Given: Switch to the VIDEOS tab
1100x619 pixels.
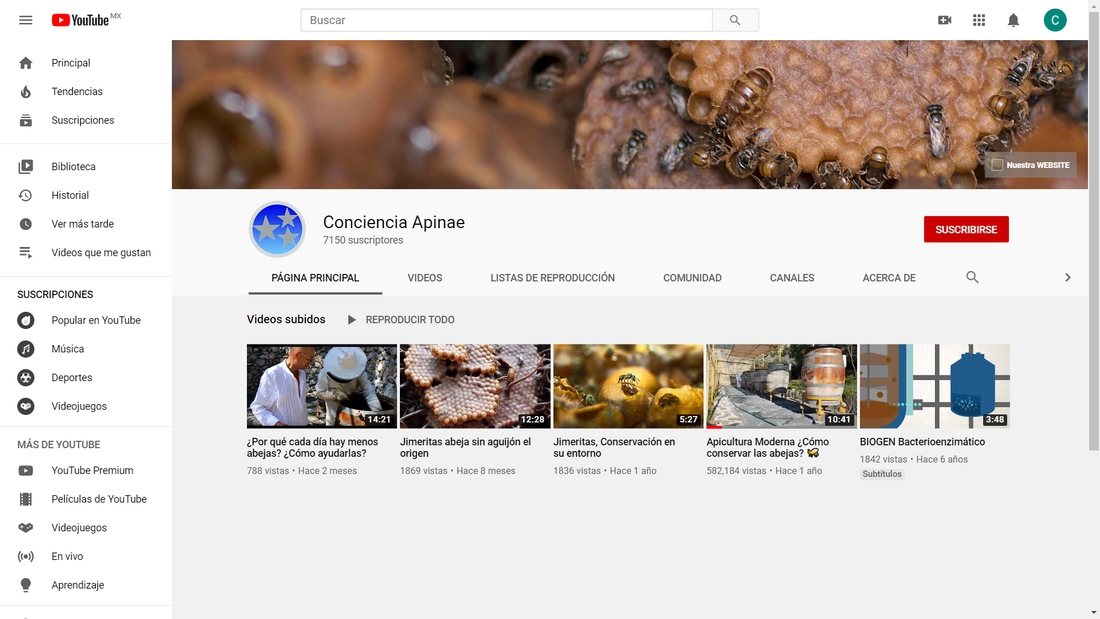Looking at the screenshot, I should tap(425, 278).
